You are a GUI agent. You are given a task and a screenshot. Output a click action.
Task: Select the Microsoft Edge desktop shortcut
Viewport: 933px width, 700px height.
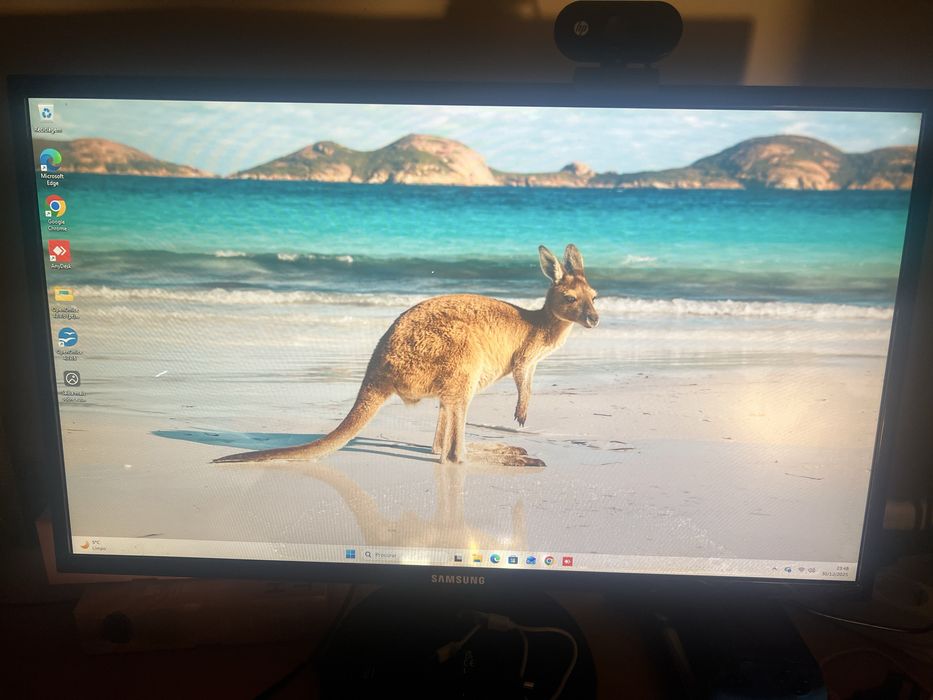[52, 167]
